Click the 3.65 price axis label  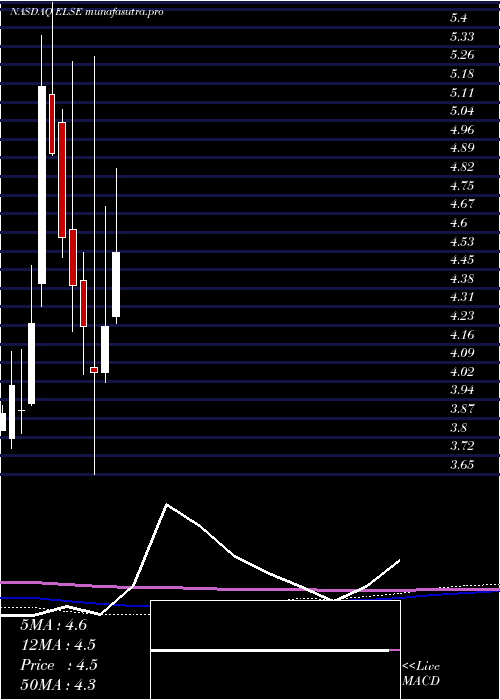(x=462, y=464)
